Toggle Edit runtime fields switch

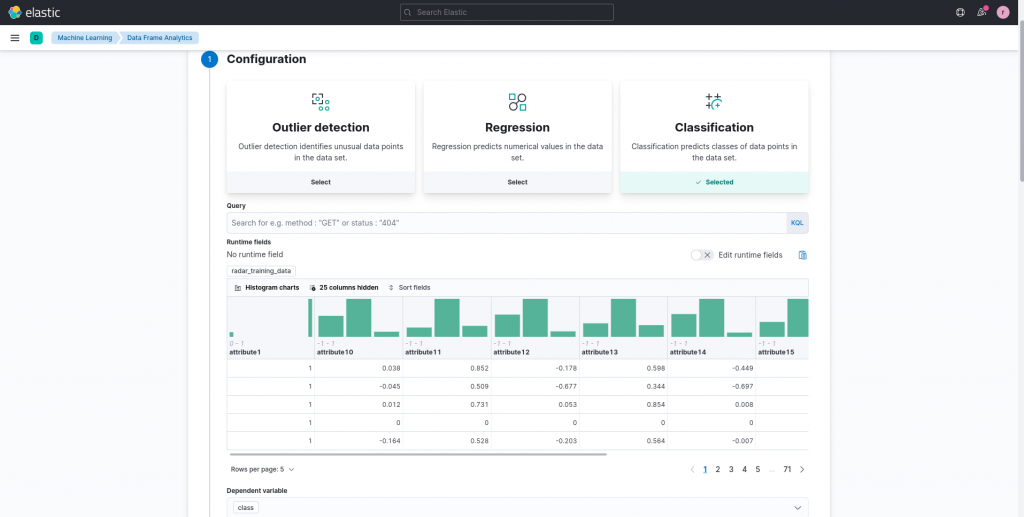(x=702, y=255)
